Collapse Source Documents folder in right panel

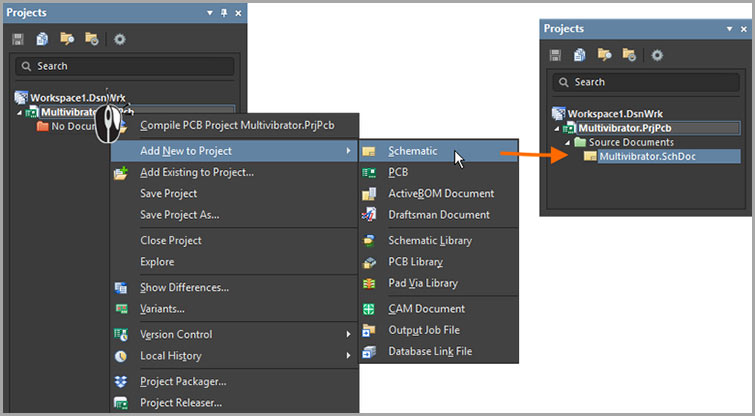point(567,143)
